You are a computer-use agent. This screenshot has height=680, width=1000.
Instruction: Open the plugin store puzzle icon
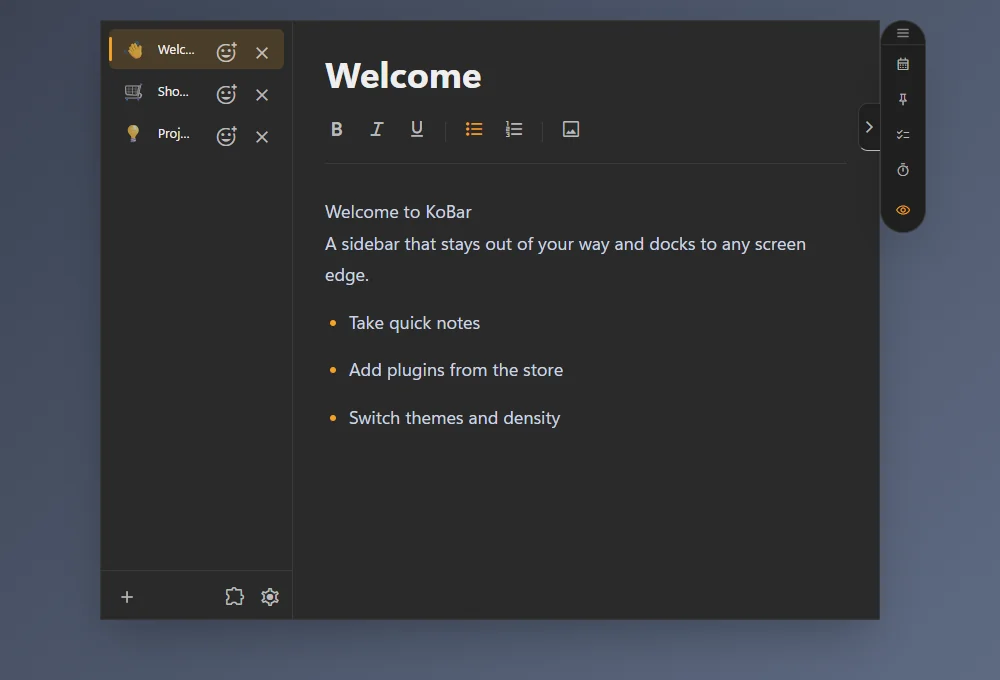[235, 596]
